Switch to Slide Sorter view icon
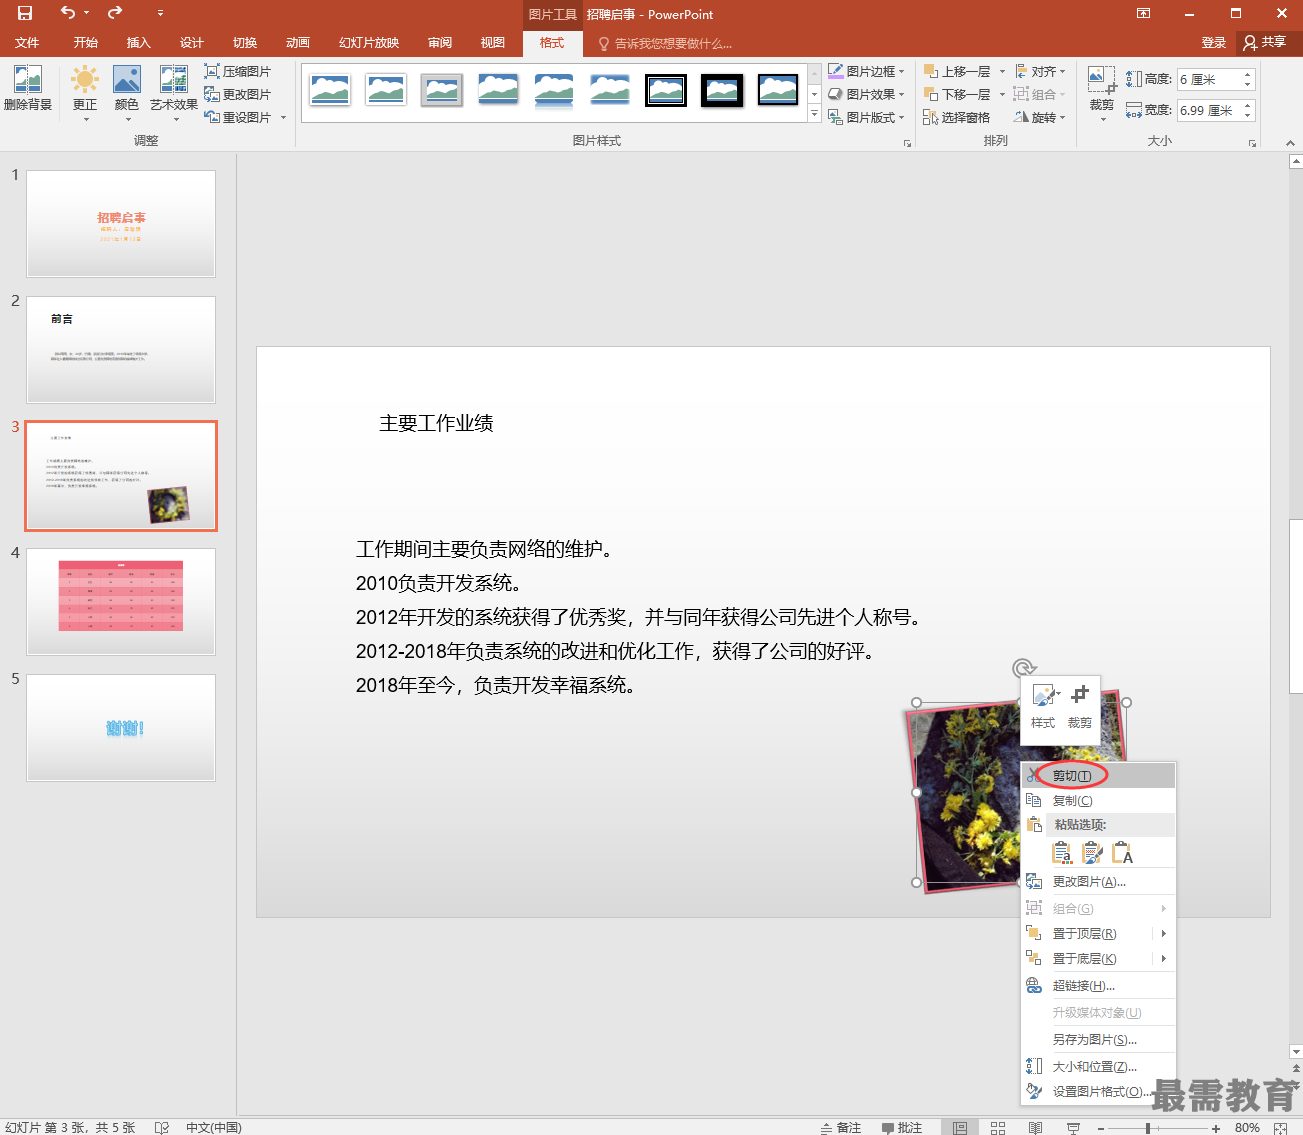 998,1127
